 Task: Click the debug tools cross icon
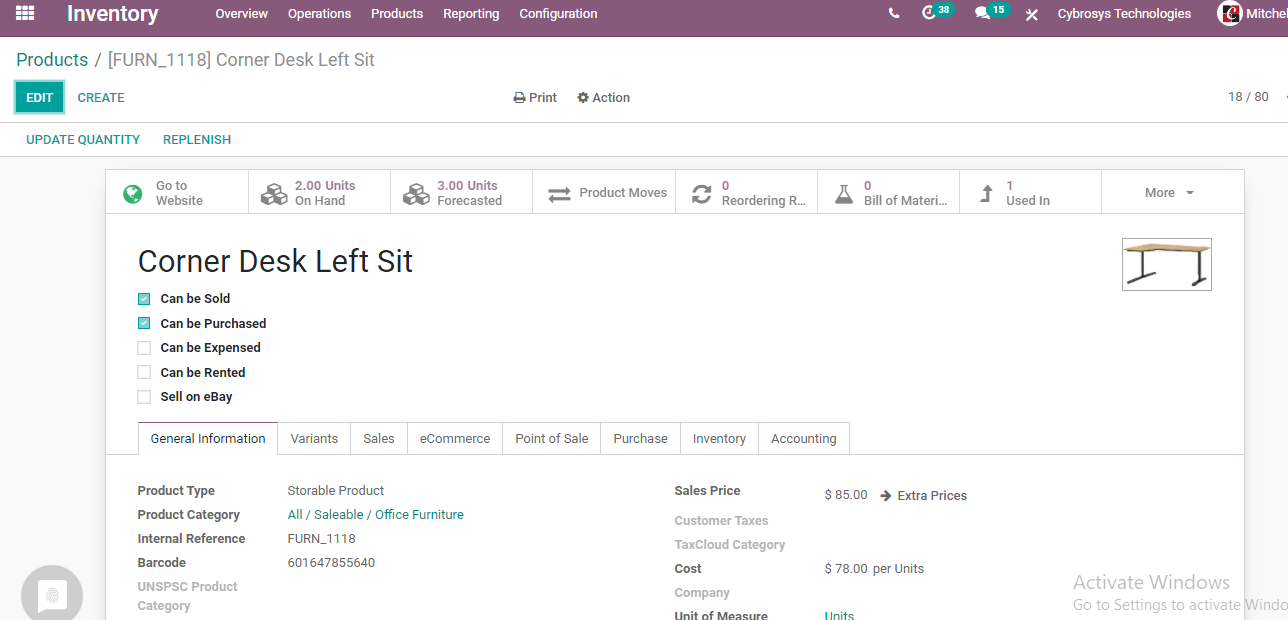click(1032, 15)
